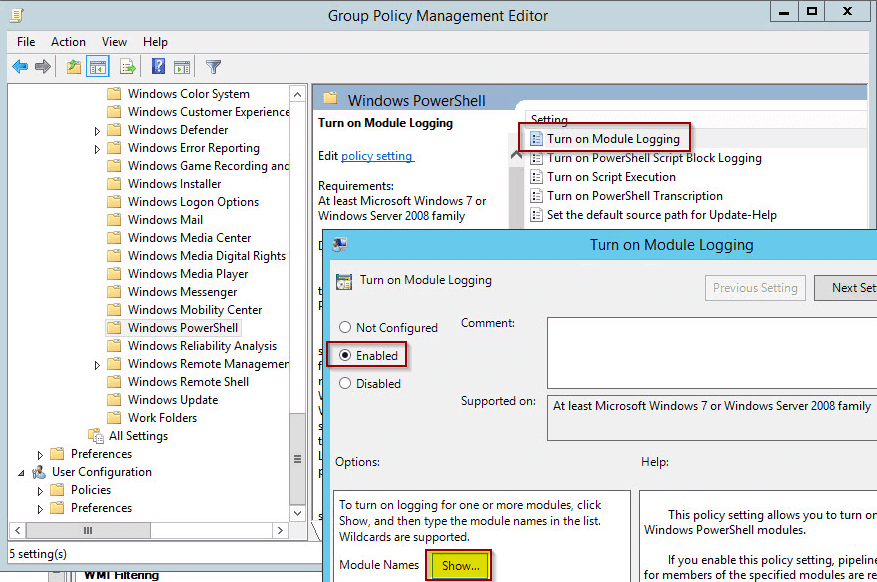Click the Show... module names button

pos(459,565)
